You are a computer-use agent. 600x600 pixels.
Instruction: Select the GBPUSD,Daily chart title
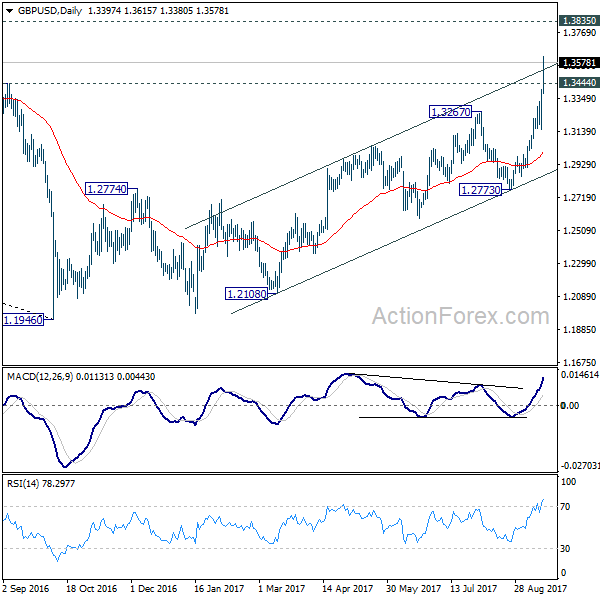pos(50,11)
